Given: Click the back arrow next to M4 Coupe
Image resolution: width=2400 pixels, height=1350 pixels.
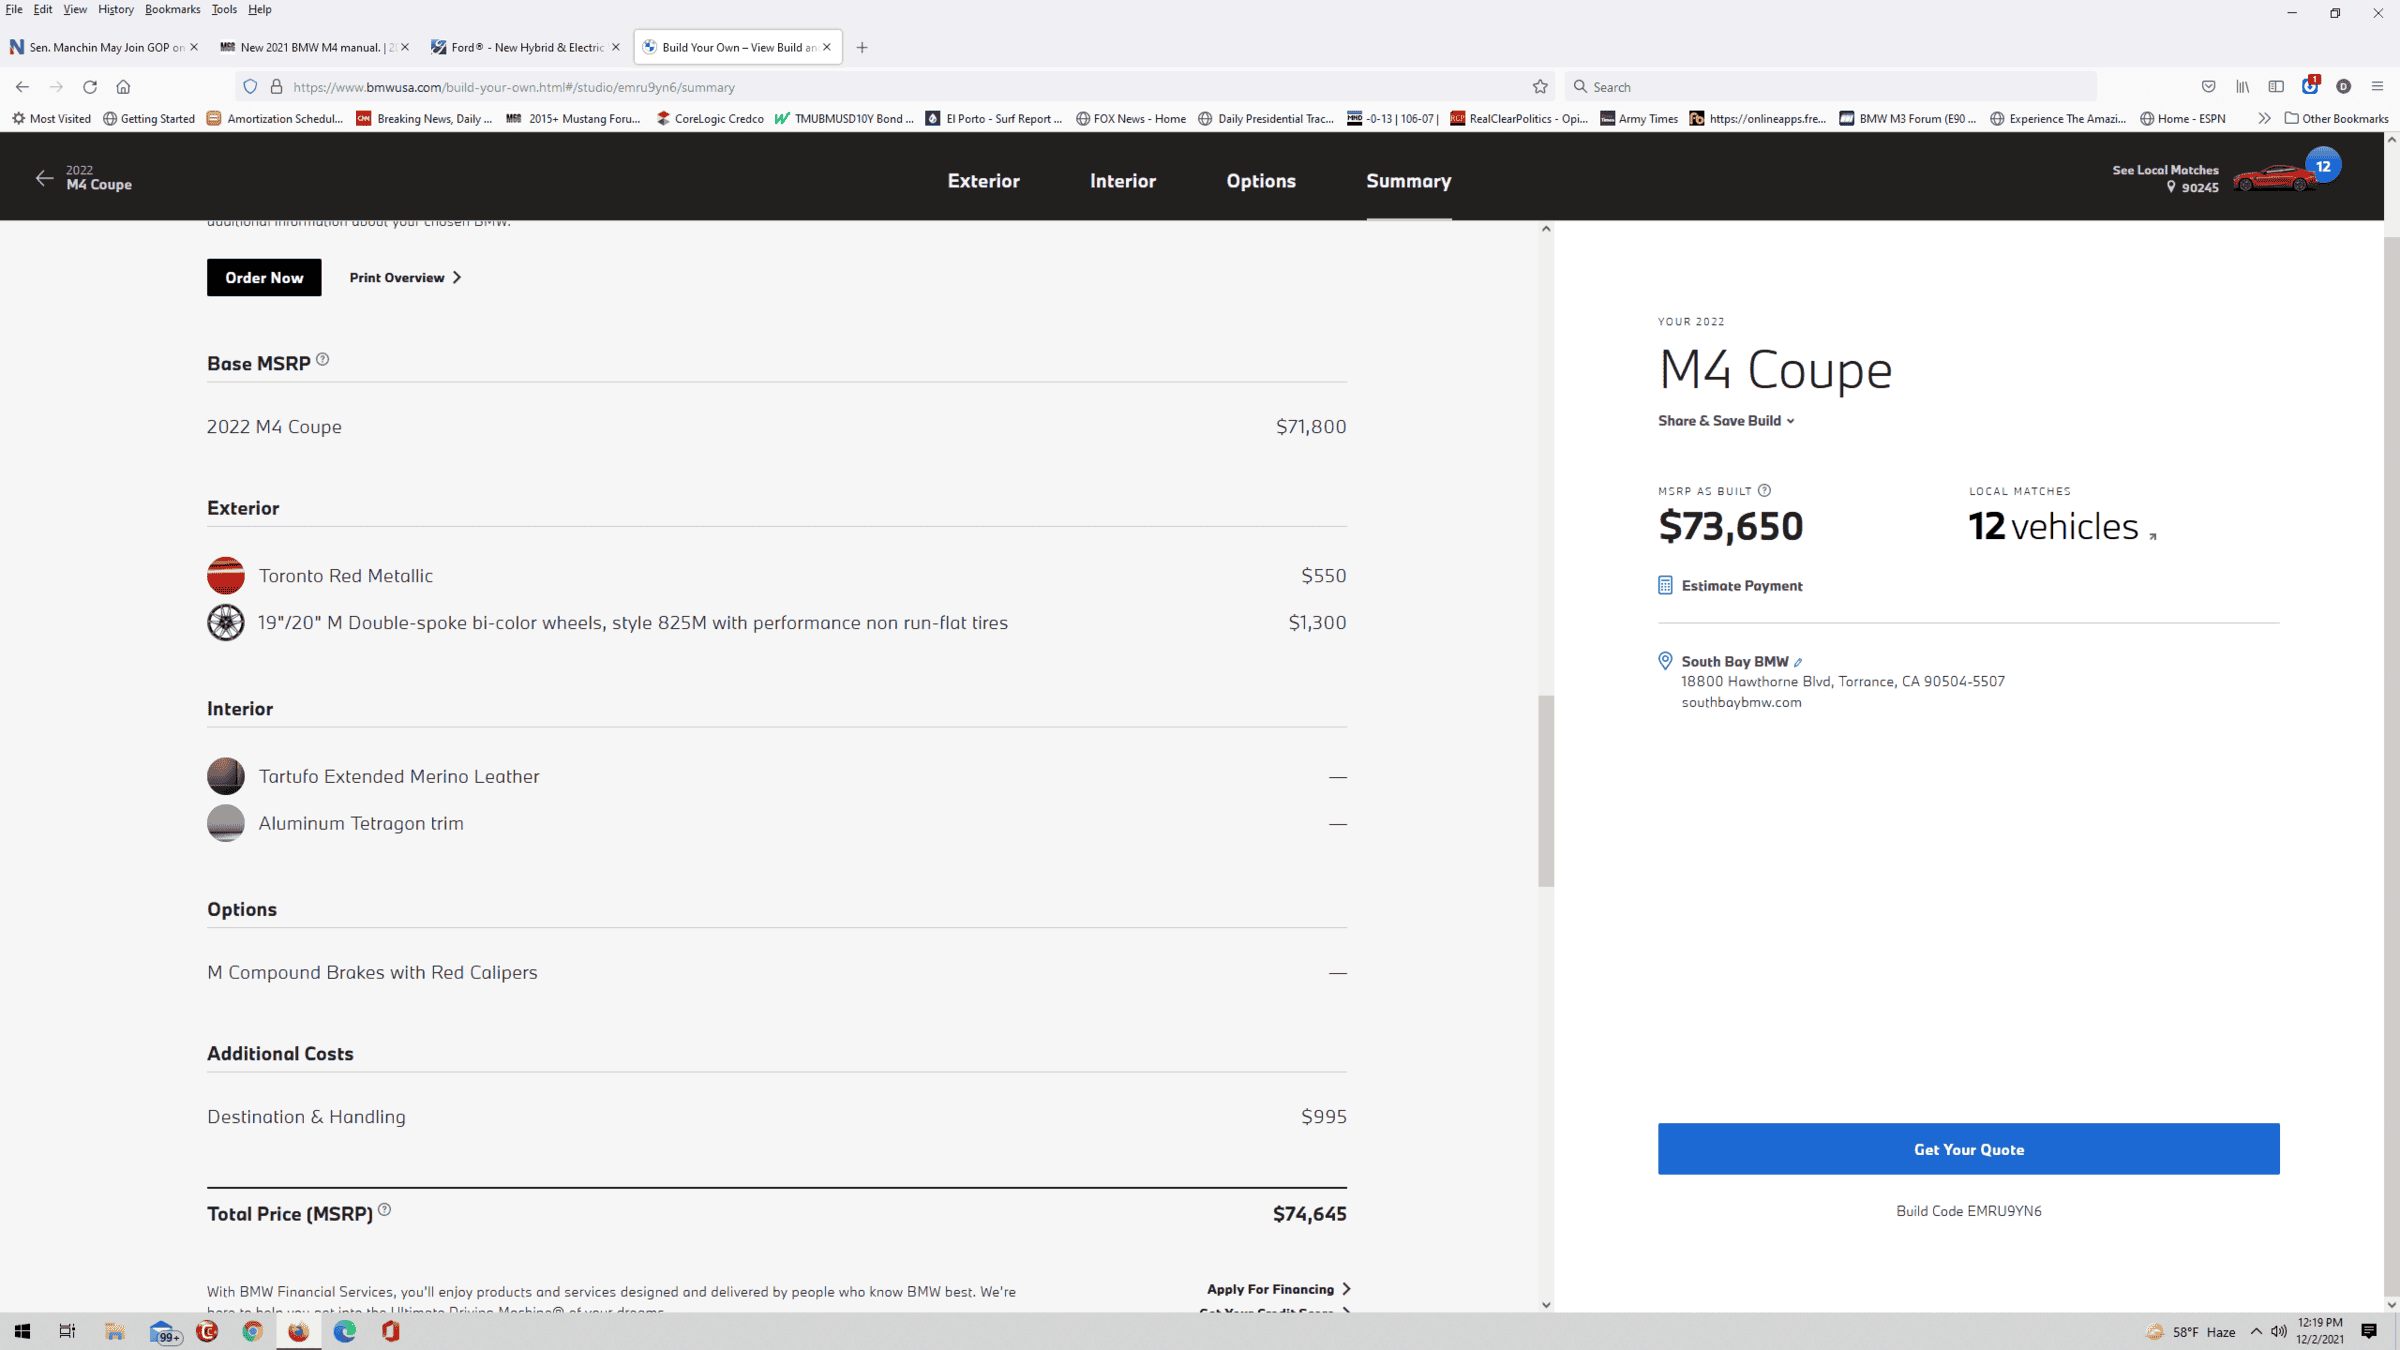Looking at the screenshot, I should pyautogui.click(x=44, y=178).
